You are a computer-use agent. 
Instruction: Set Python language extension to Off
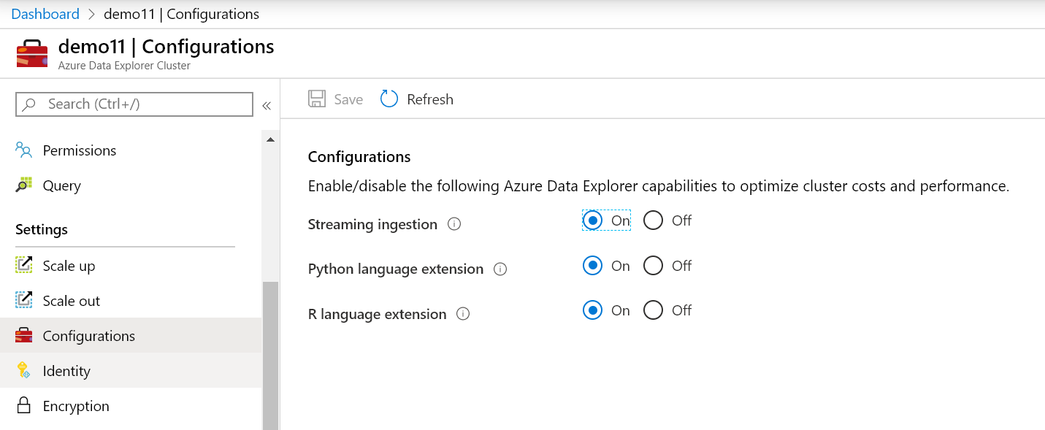[653, 265]
